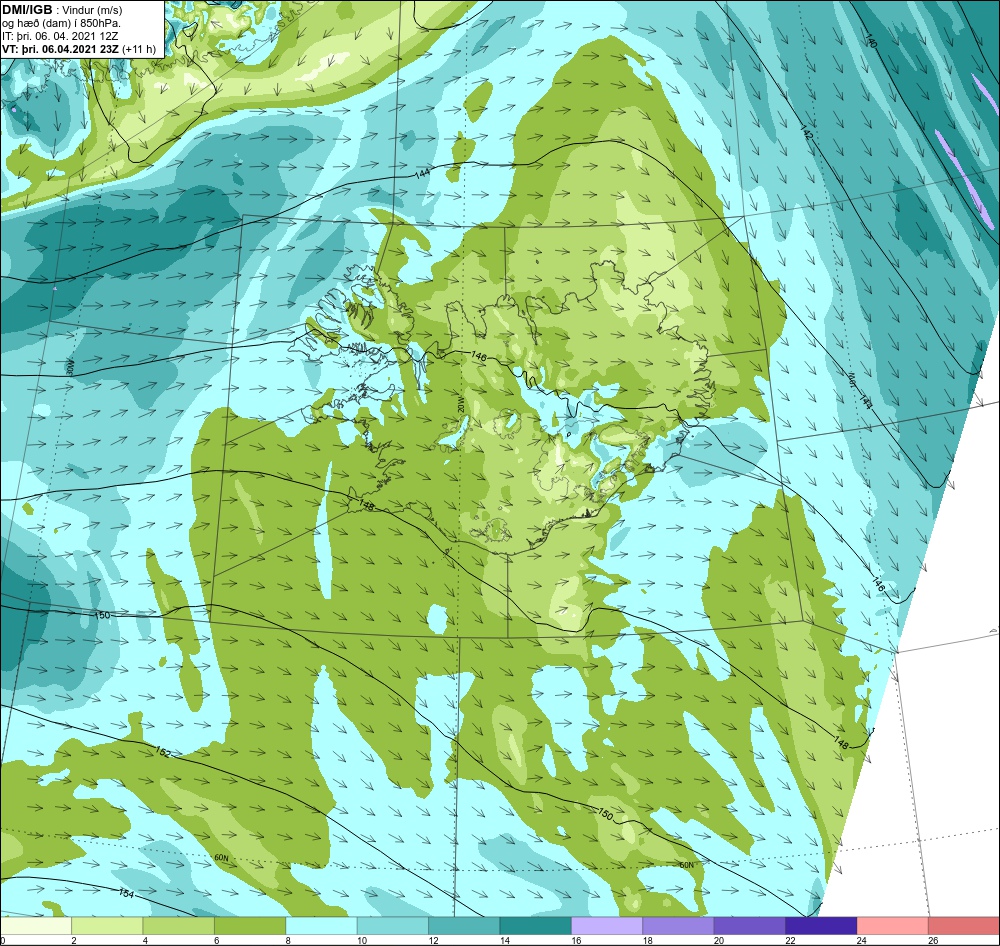The image size is (1000, 946).
Task: Click the '20W' longitude label
Action: click(460, 406)
